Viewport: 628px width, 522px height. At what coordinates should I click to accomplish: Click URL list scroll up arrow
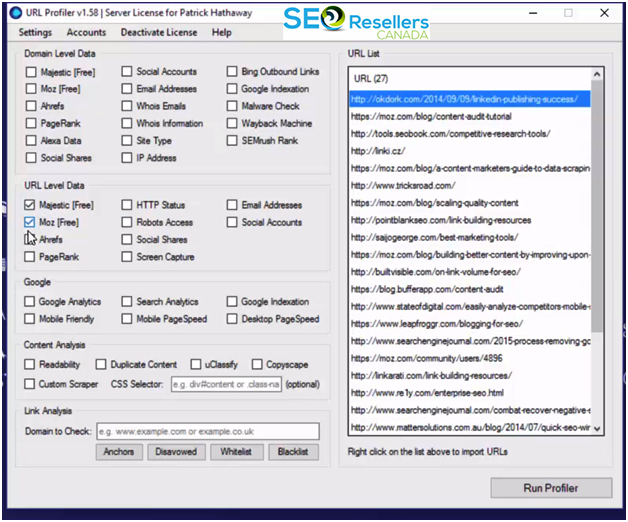coord(597,74)
